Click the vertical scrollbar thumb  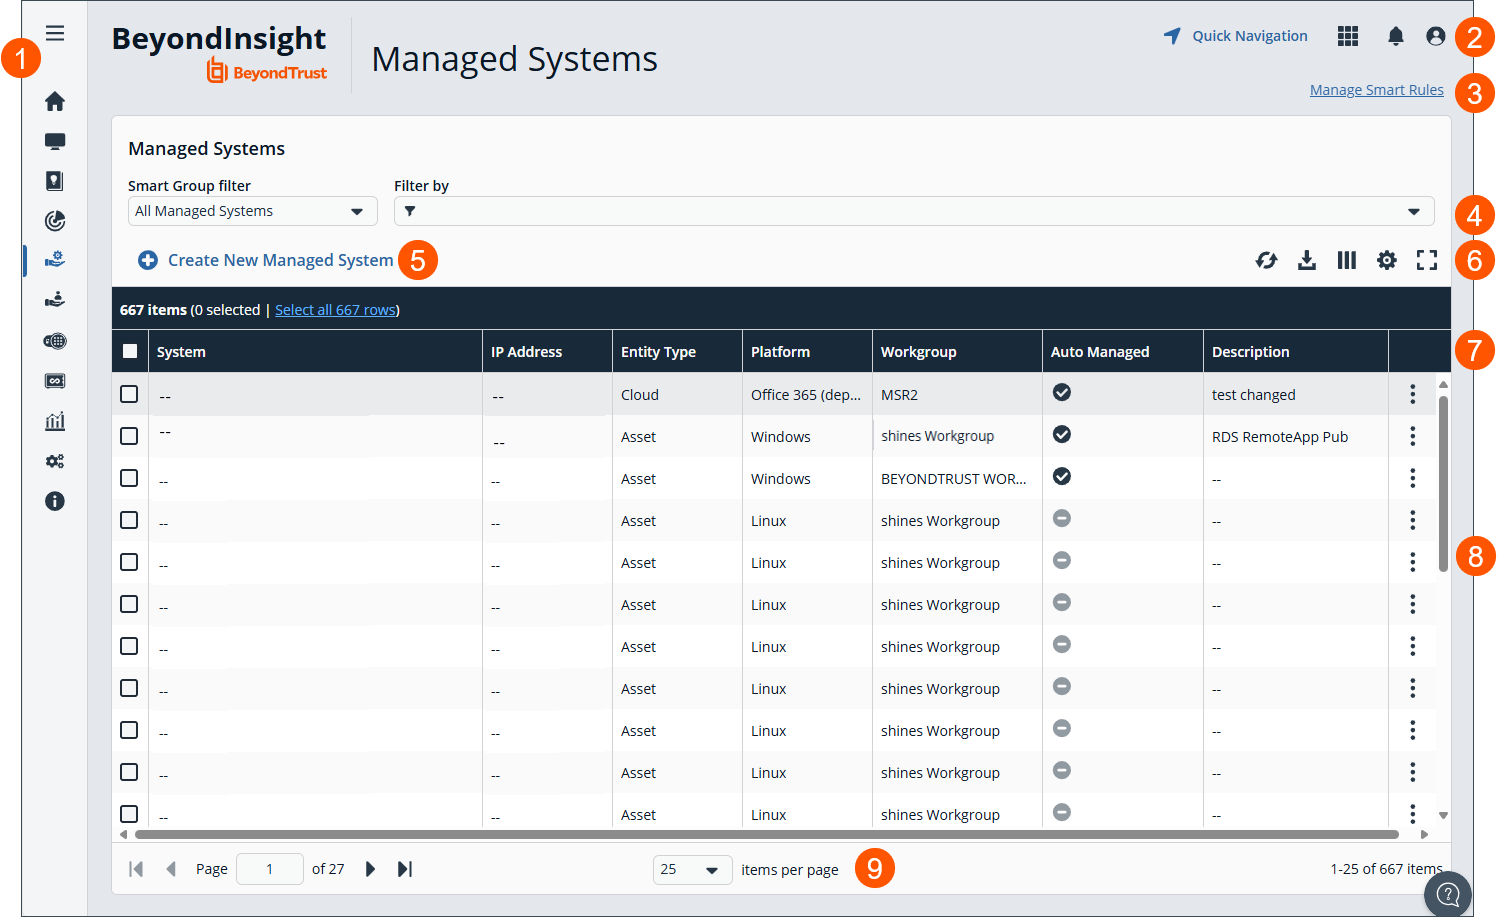tap(1443, 484)
